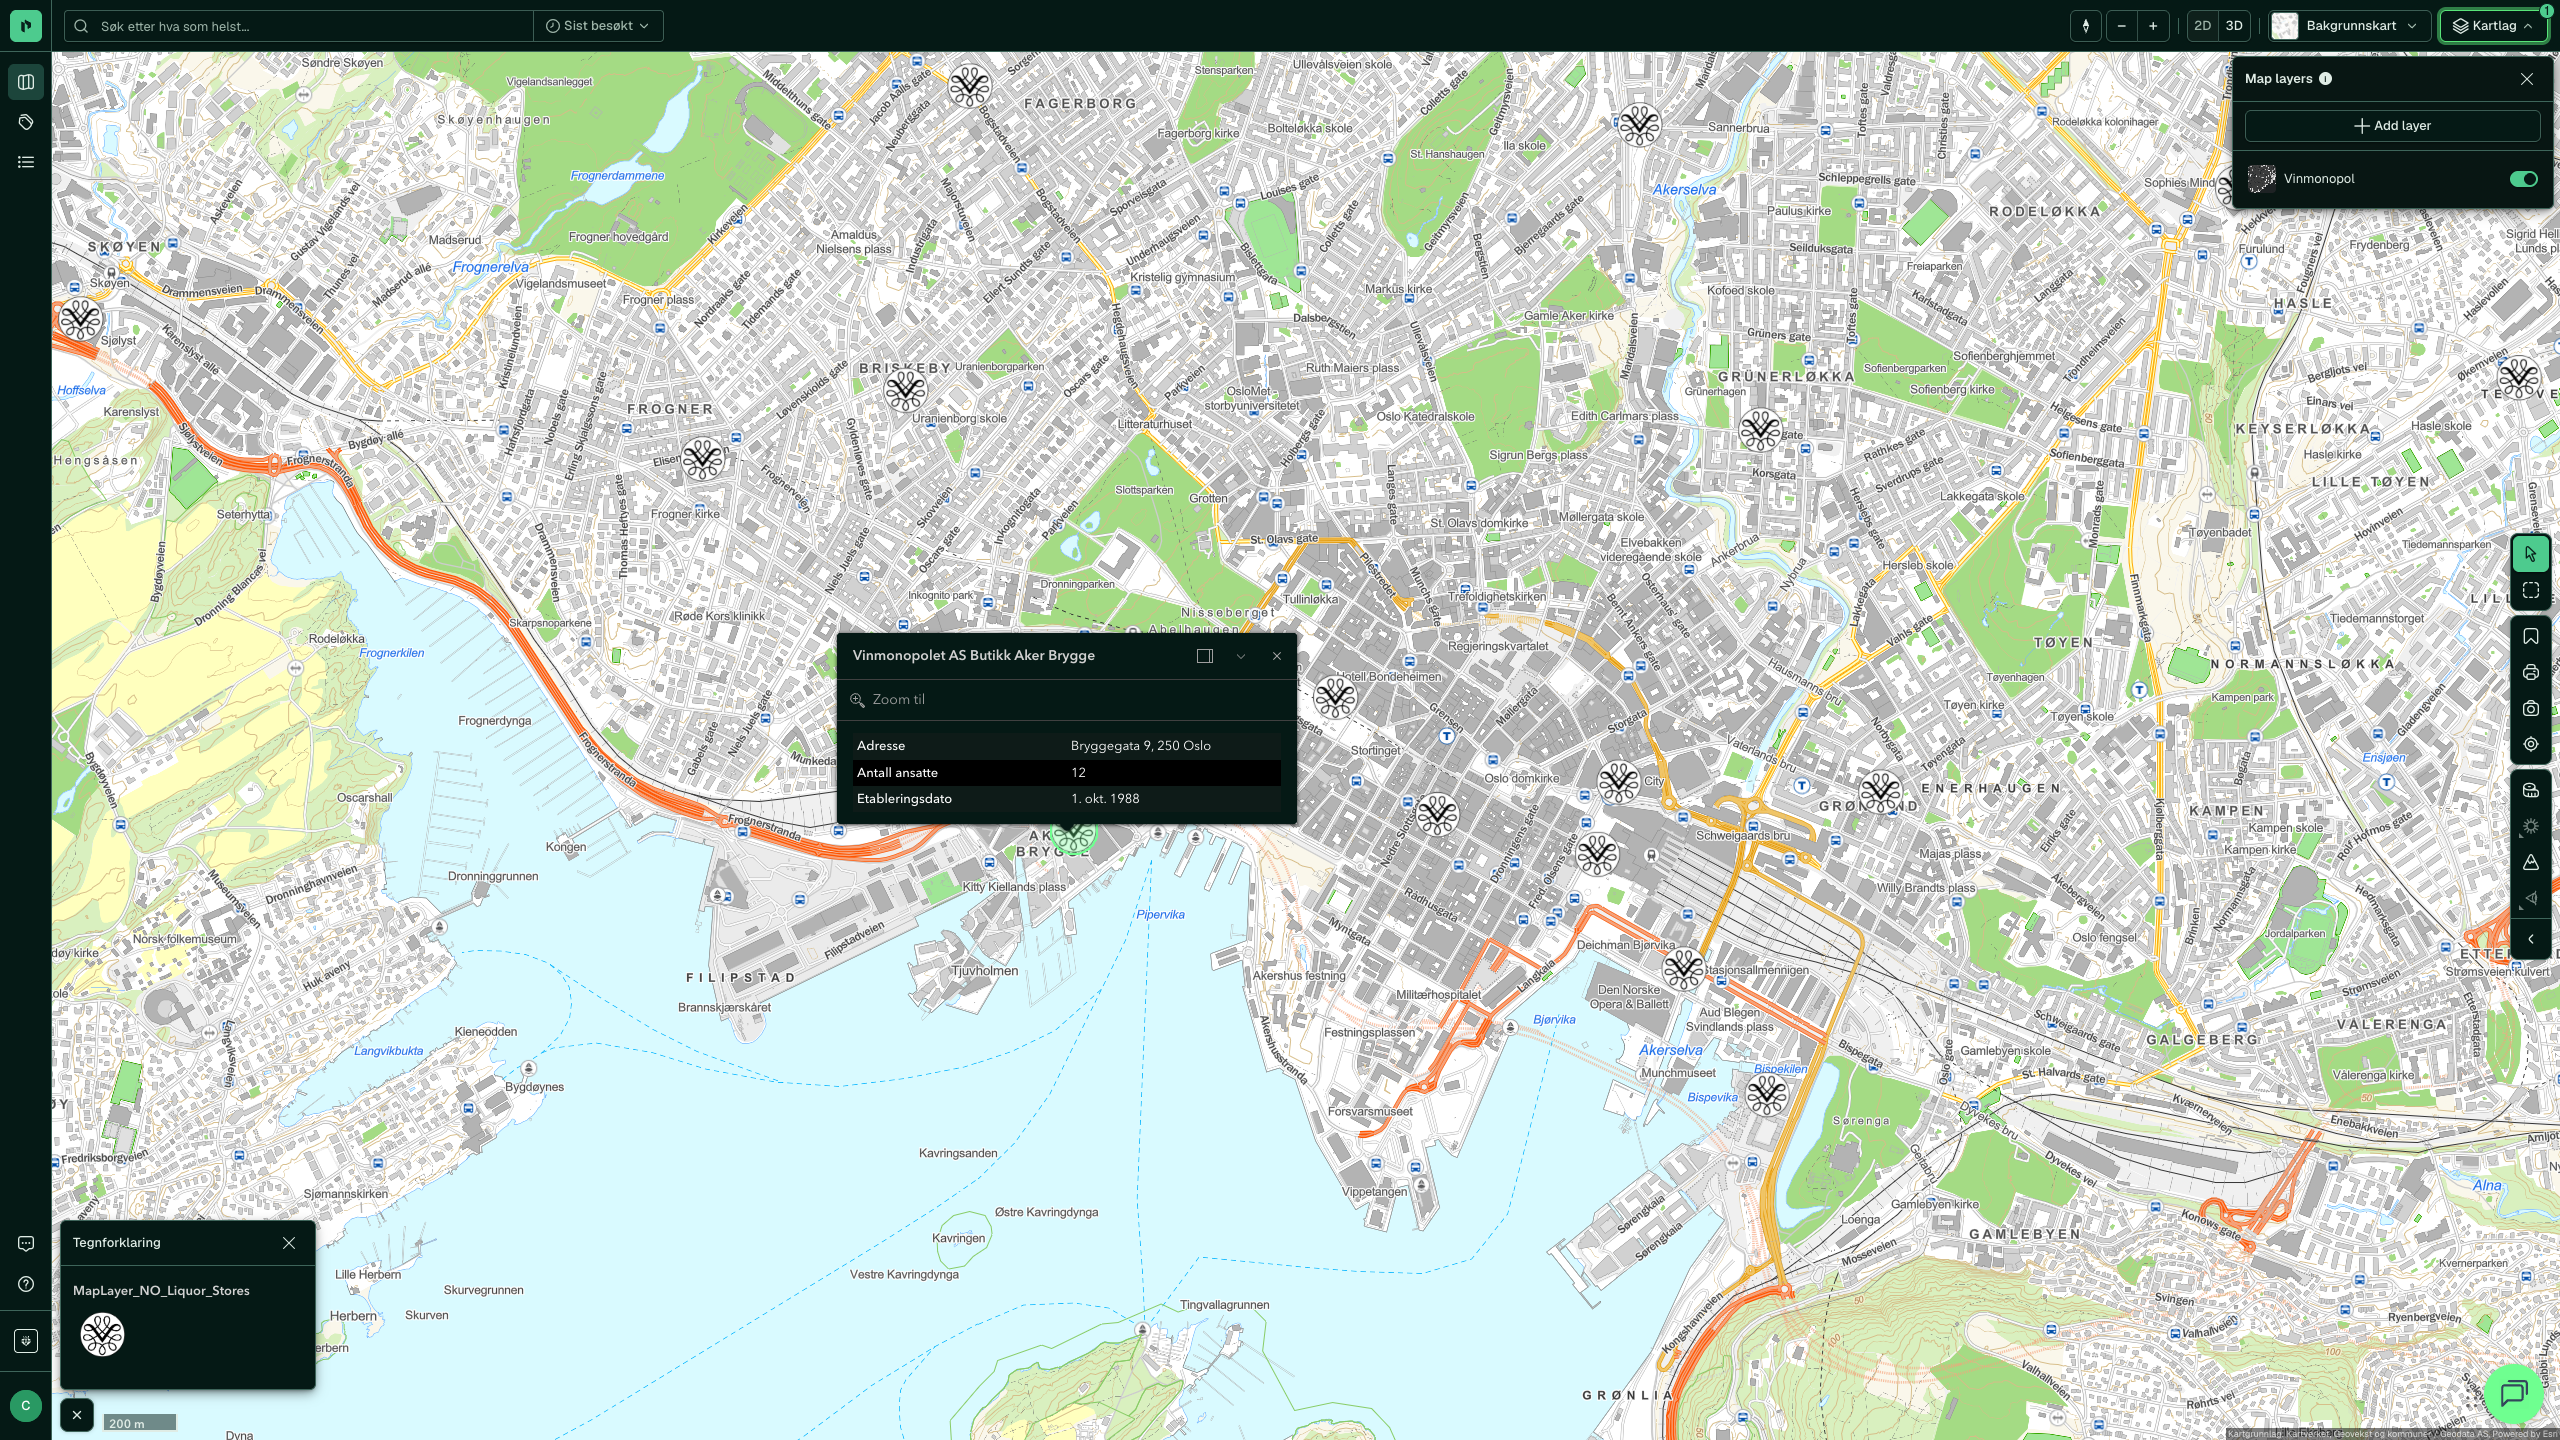Click the date value '1. okt. 1988'

pyautogui.click(x=1105, y=799)
